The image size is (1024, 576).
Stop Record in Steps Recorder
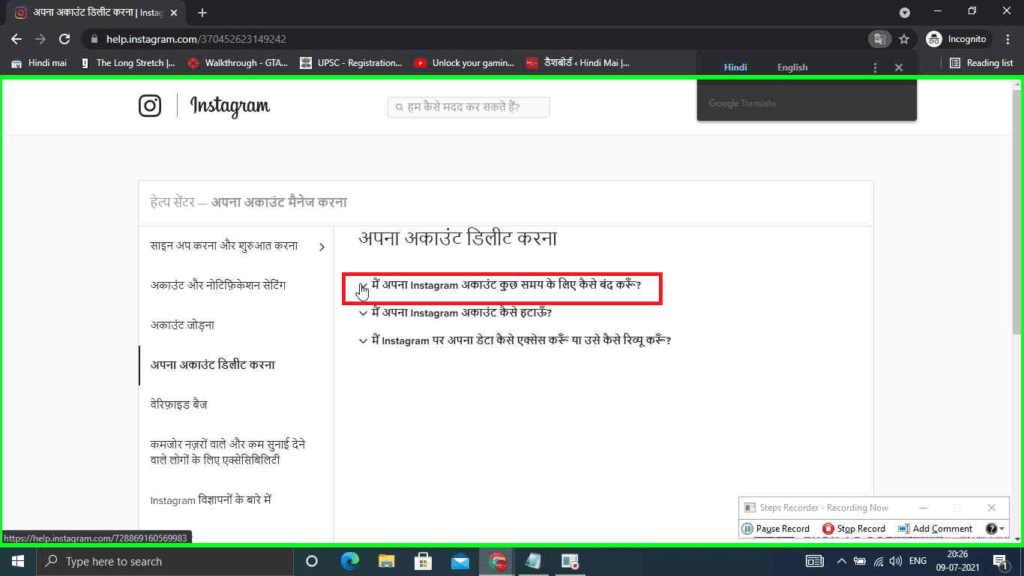pos(854,528)
